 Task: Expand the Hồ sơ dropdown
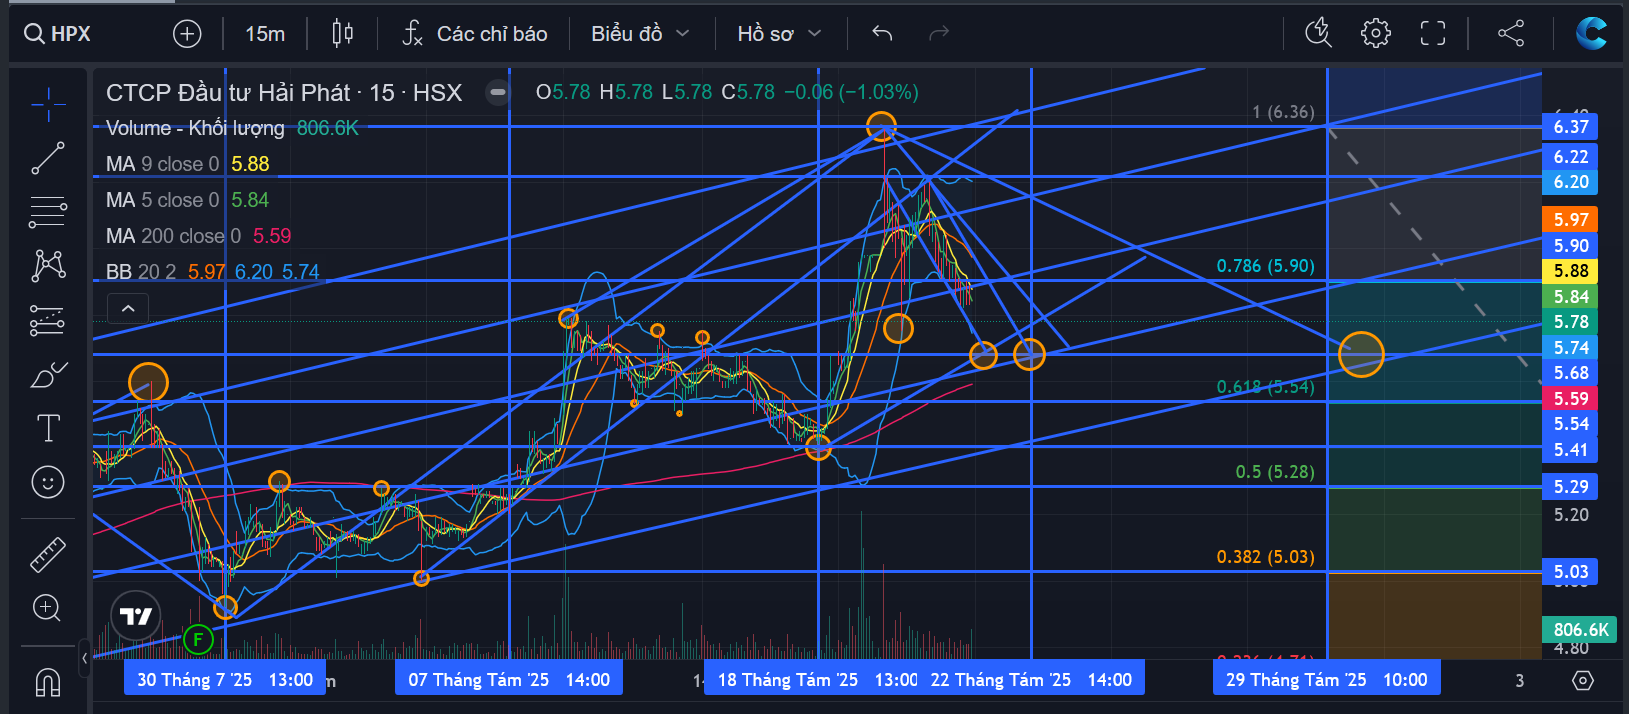(x=779, y=34)
